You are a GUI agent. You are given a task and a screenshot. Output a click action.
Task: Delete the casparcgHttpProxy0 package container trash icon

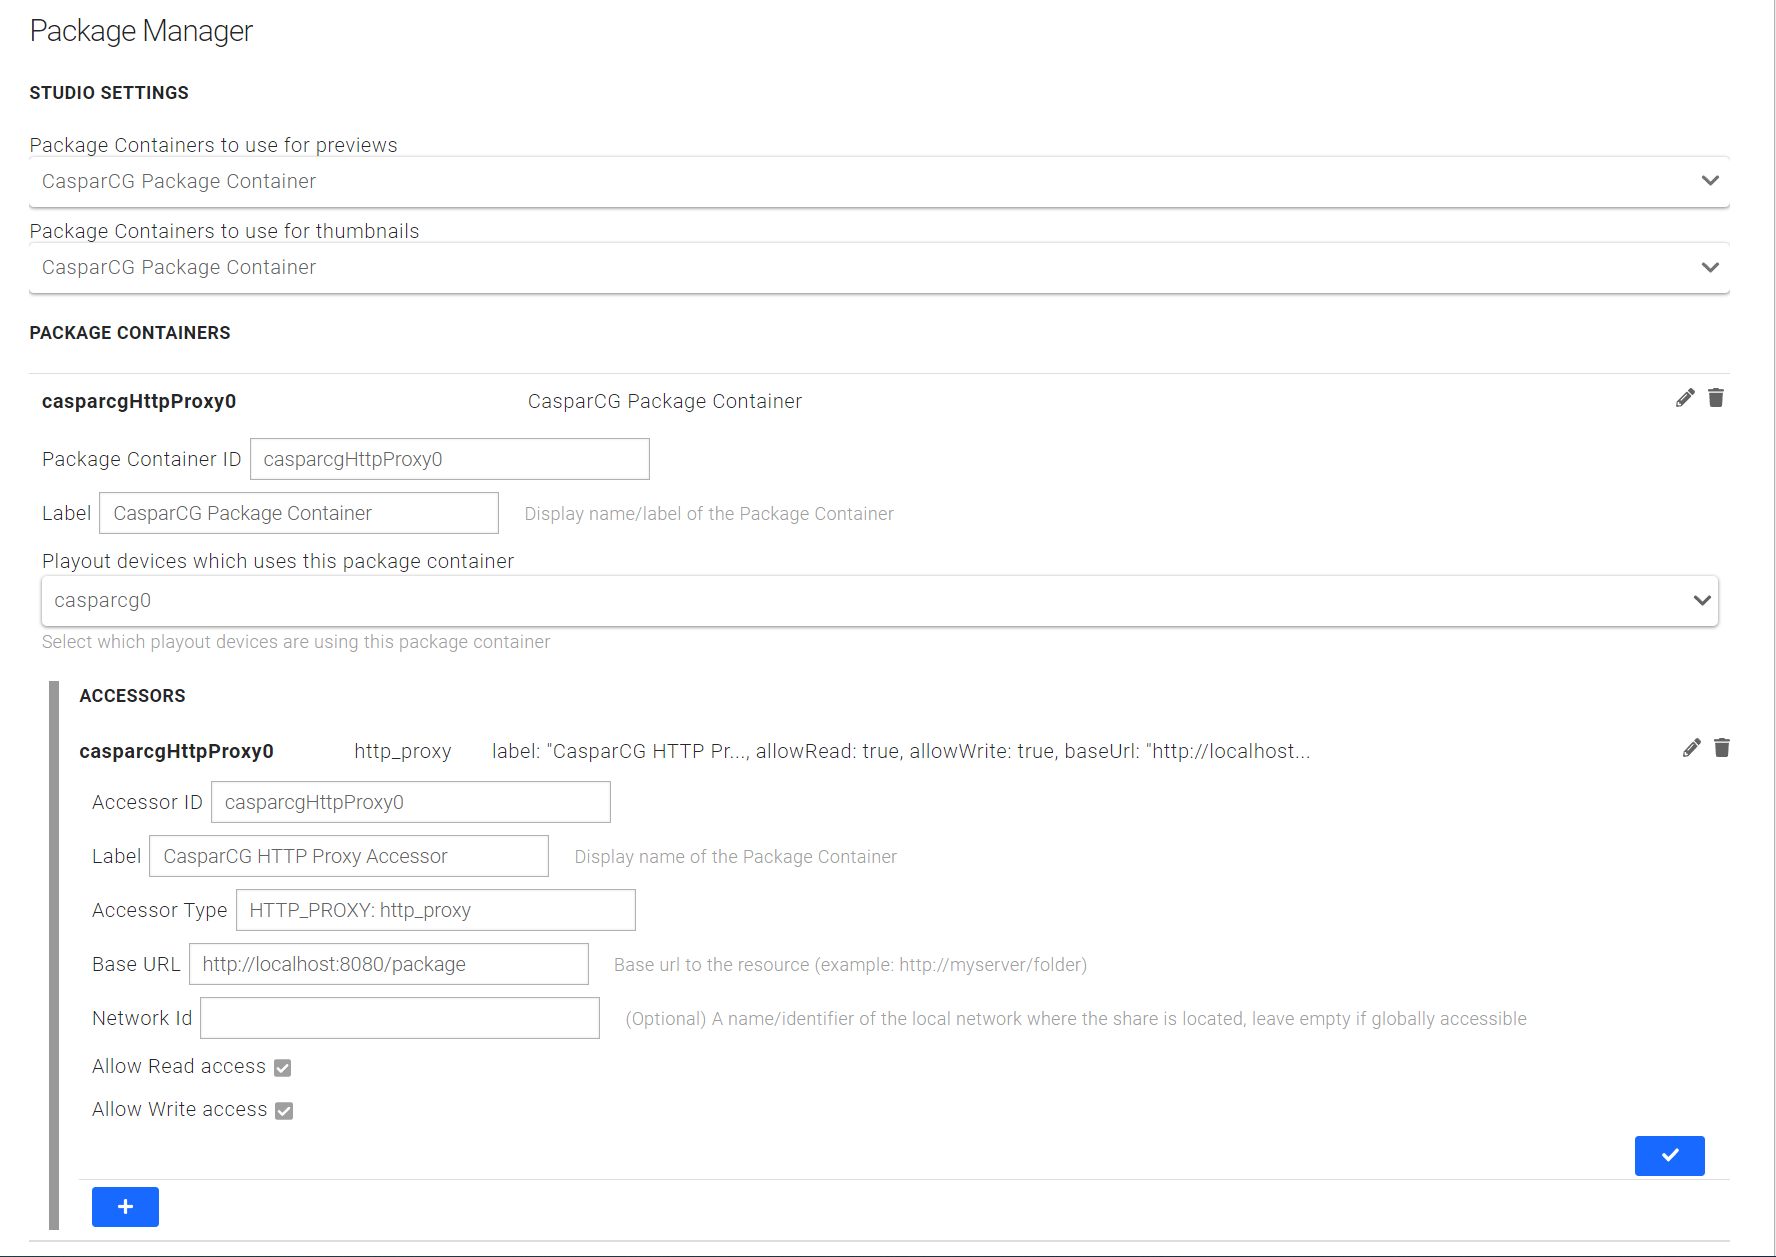click(x=1716, y=398)
